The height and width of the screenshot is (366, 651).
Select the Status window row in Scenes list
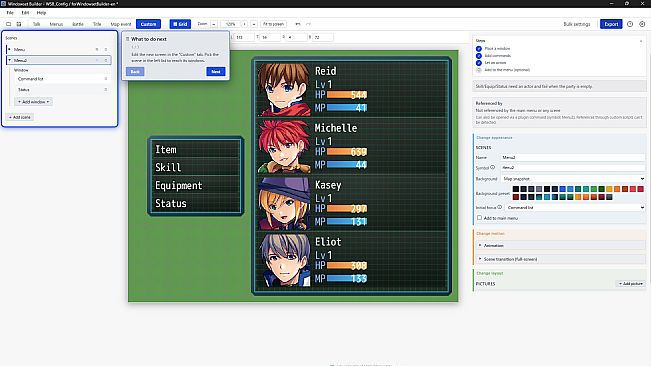(x=62, y=90)
